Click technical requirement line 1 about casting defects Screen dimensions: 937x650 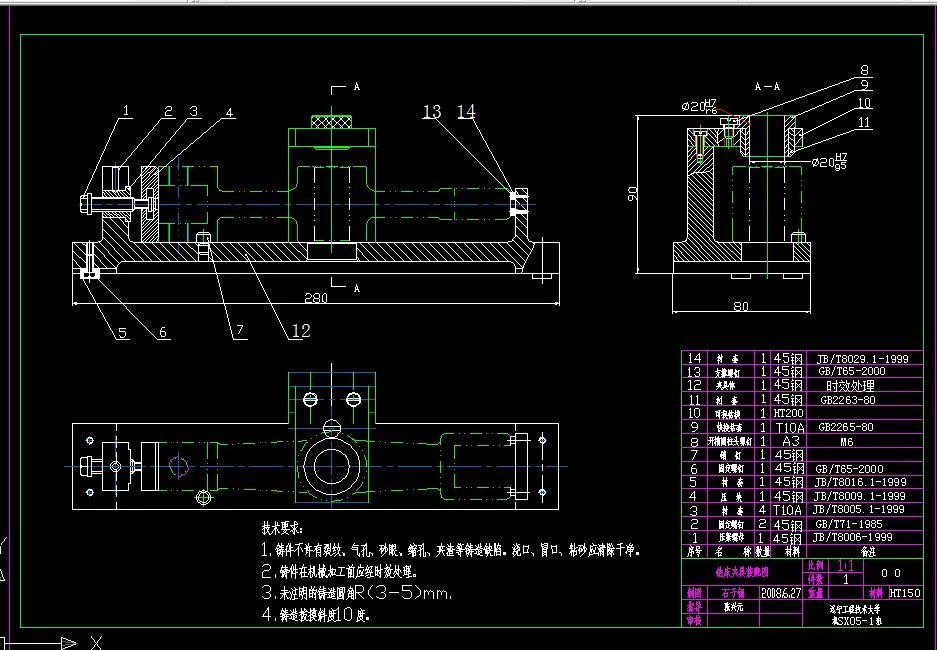pyautogui.click(x=451, y=550)
